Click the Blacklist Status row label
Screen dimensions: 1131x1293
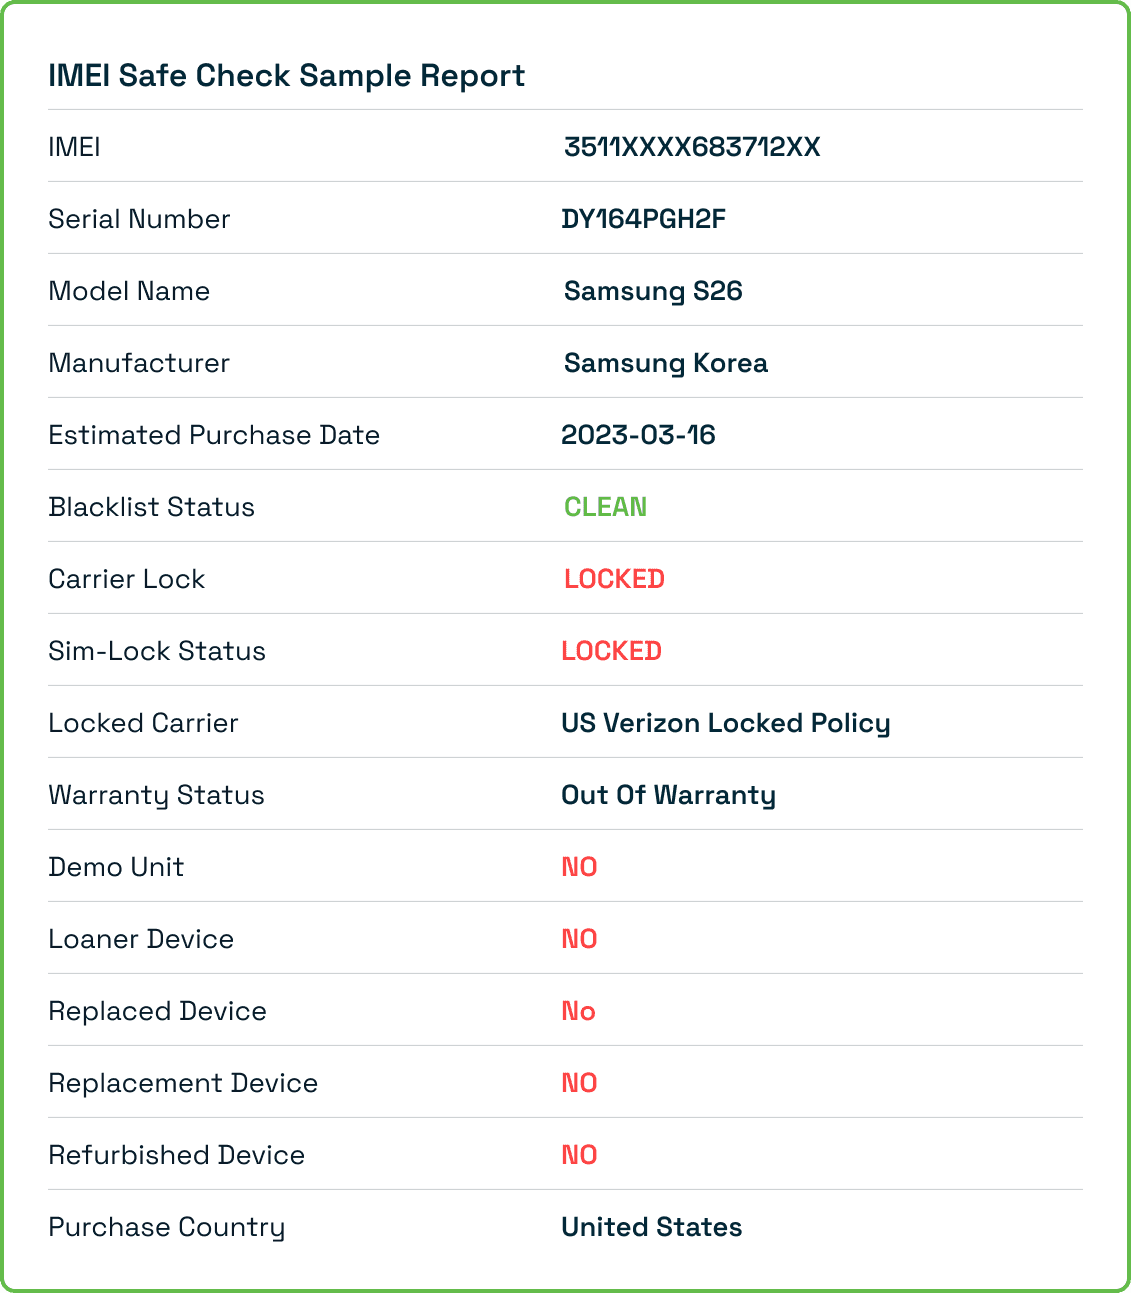(151, 507)
